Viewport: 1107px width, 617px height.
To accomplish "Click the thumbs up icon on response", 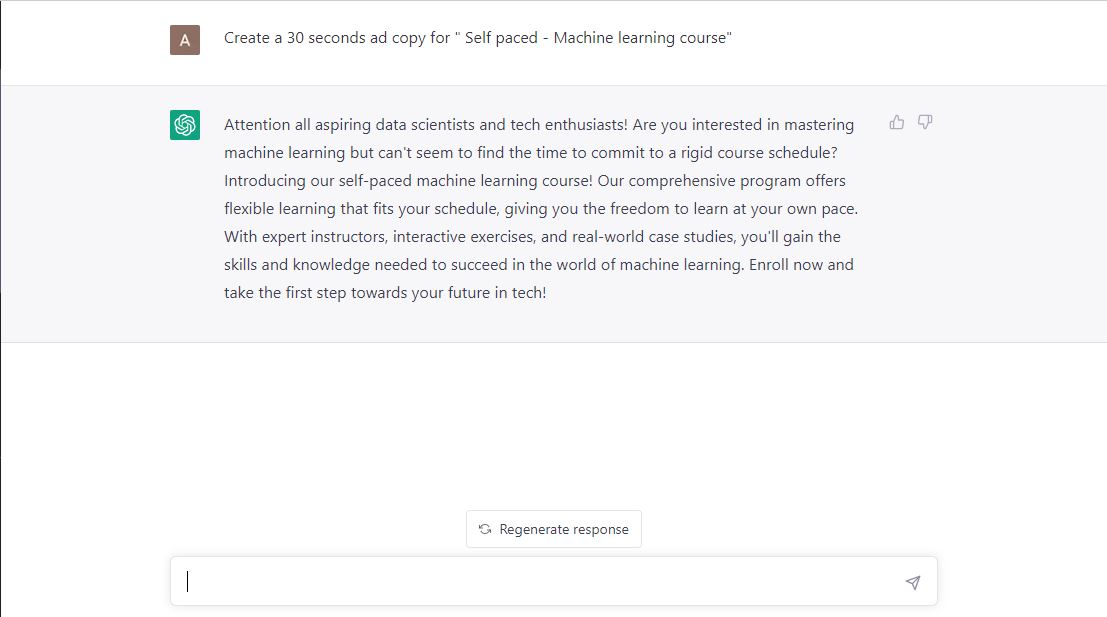I will 896,123.
